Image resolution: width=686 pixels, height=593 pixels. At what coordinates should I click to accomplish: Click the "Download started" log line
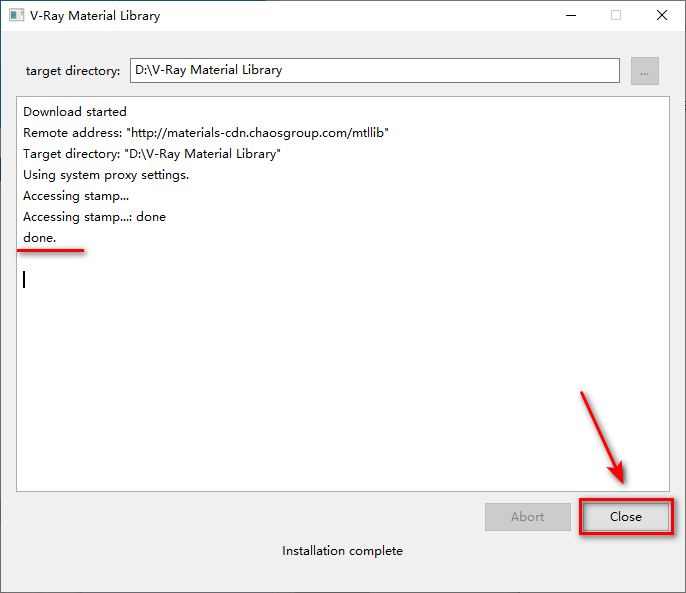(75, 112)
